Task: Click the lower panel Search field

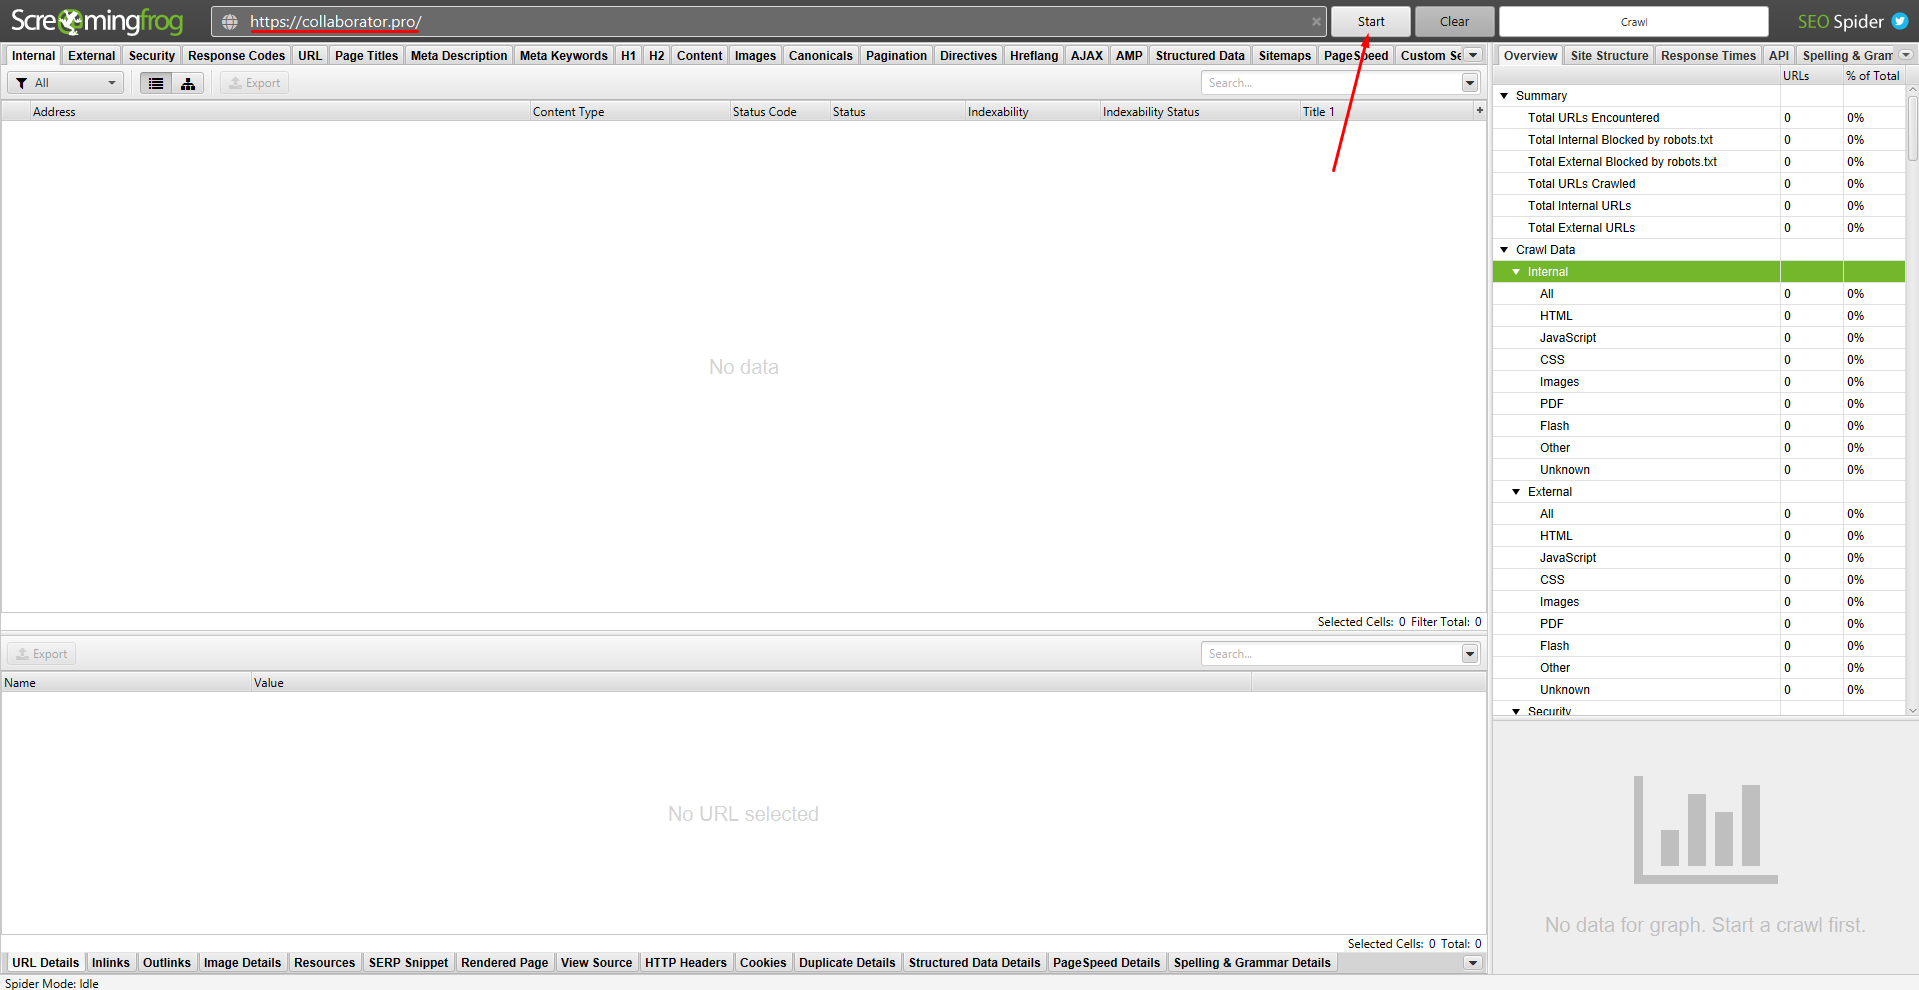Action: [1330, 654]
